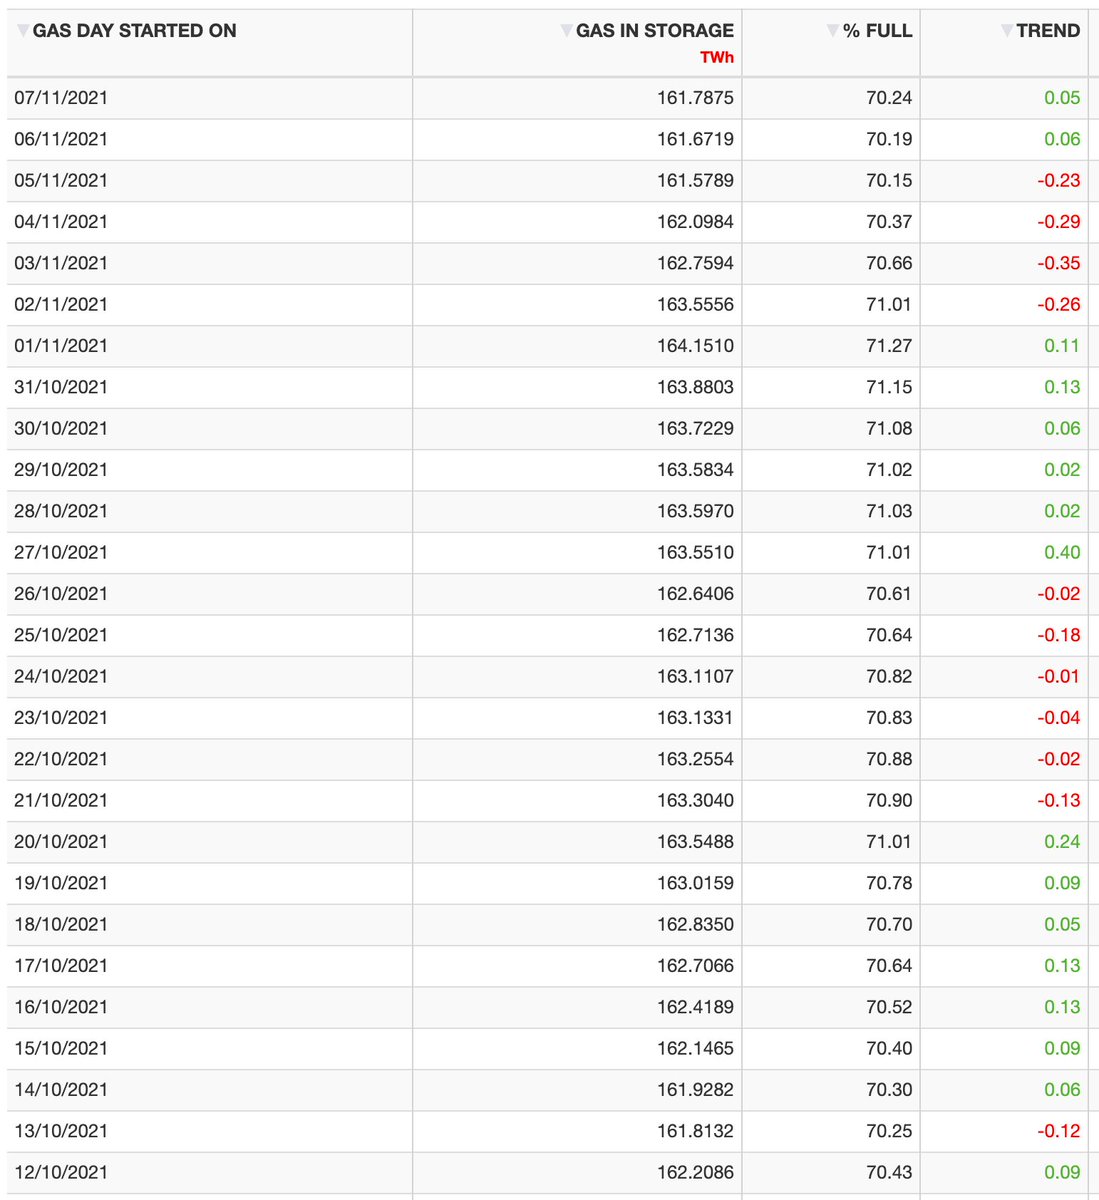
Task: Click storage value 161.6719
Action: coord(695,139)
